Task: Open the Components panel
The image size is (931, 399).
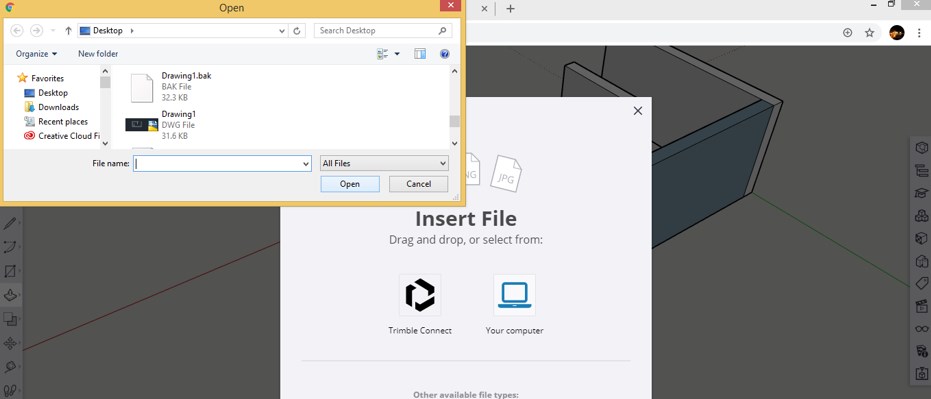Action: coord(922,216)
